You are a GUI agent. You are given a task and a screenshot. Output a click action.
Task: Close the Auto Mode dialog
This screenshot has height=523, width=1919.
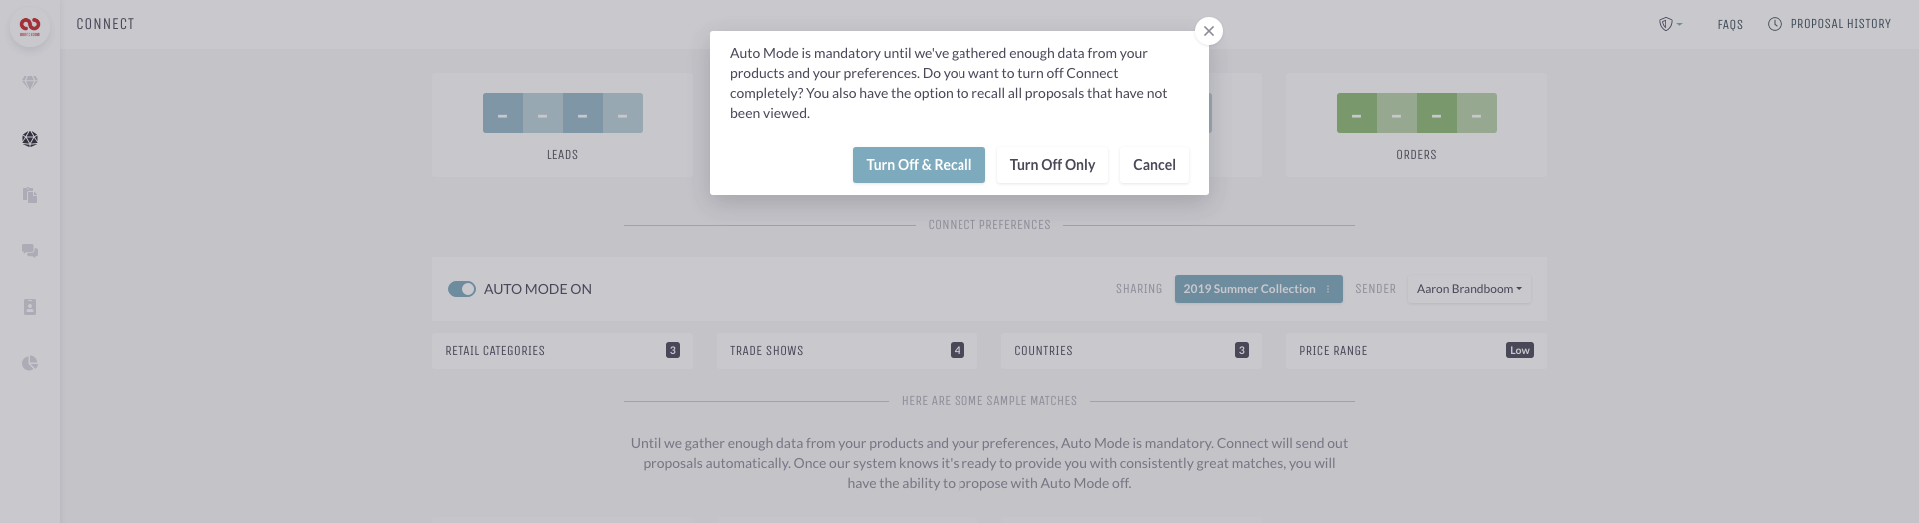coord(1209,31)
